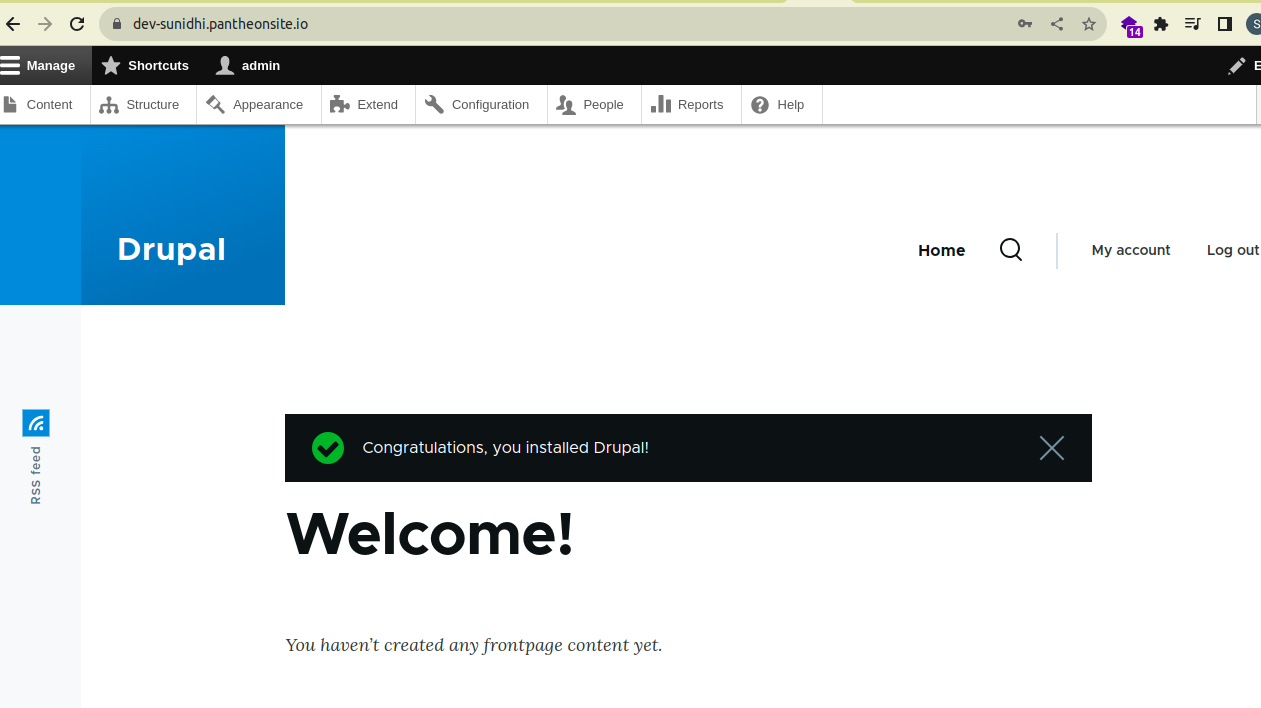Open the saved passwords key icon
Image resolution: width=1261 pixels, height=708 pixels.
pyautogui.click(x=1025, y=24)
